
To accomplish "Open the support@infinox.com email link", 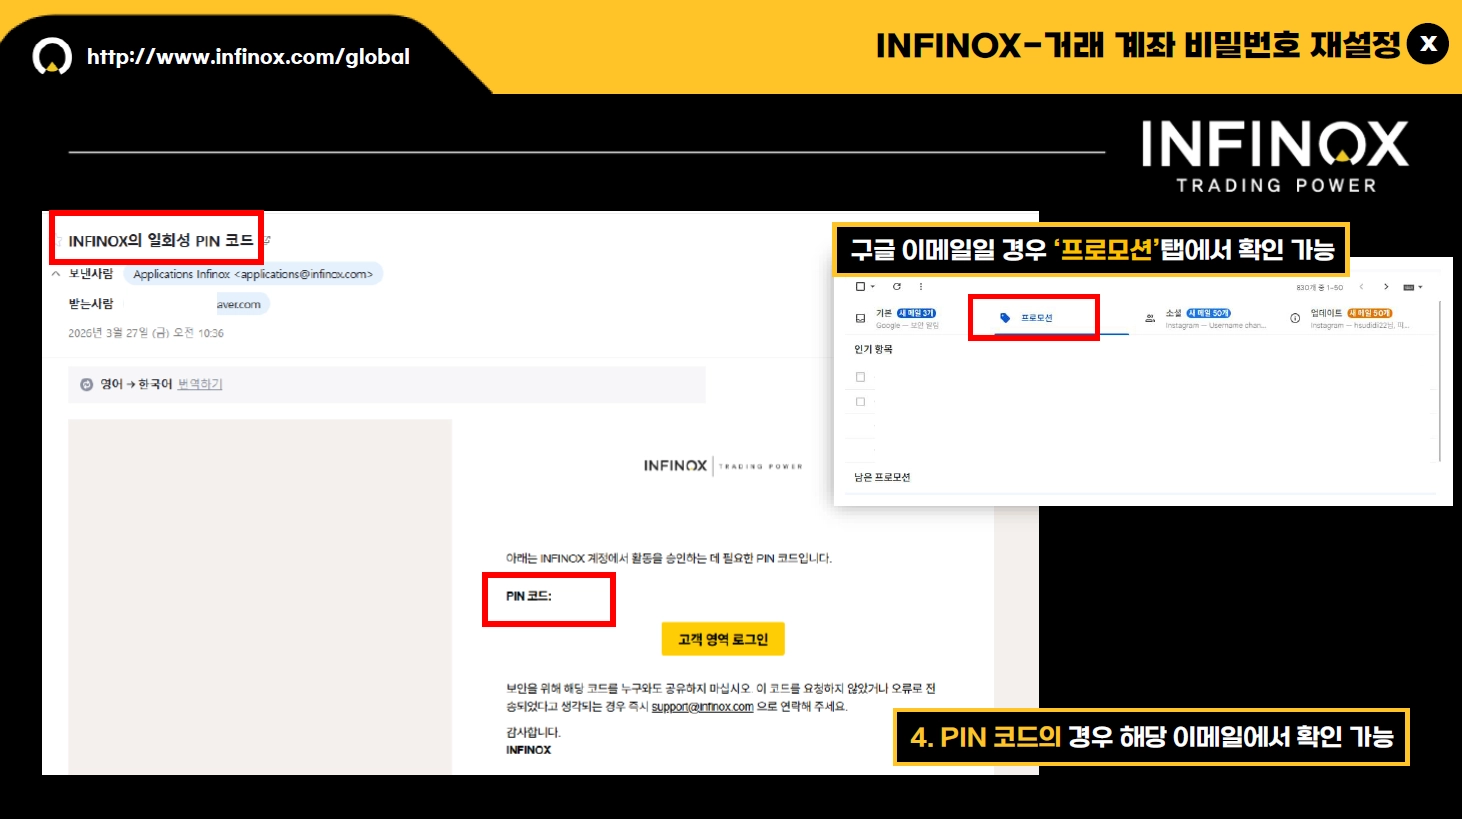I will (x=702, y=707).
